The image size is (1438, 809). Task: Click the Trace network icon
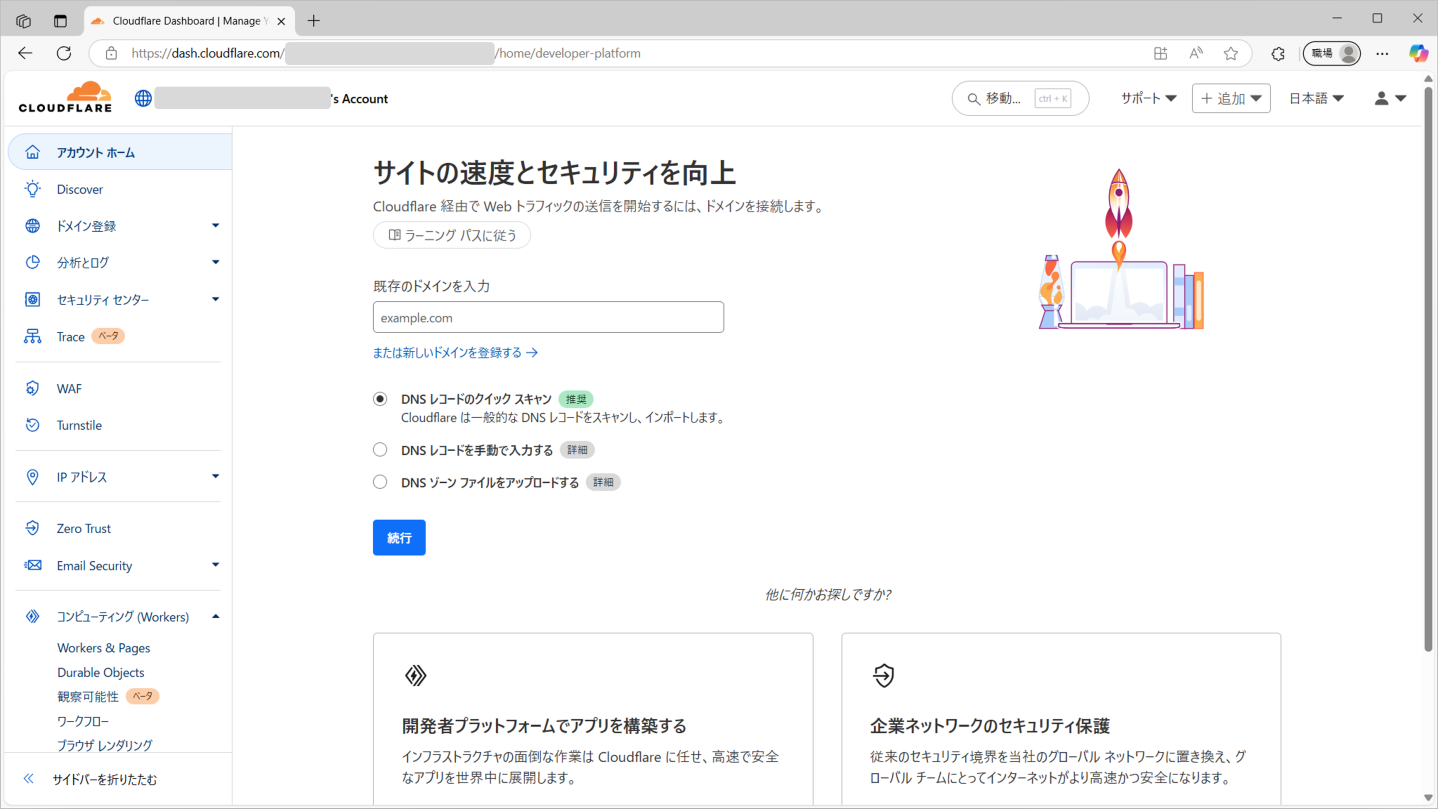click(33, 336)
